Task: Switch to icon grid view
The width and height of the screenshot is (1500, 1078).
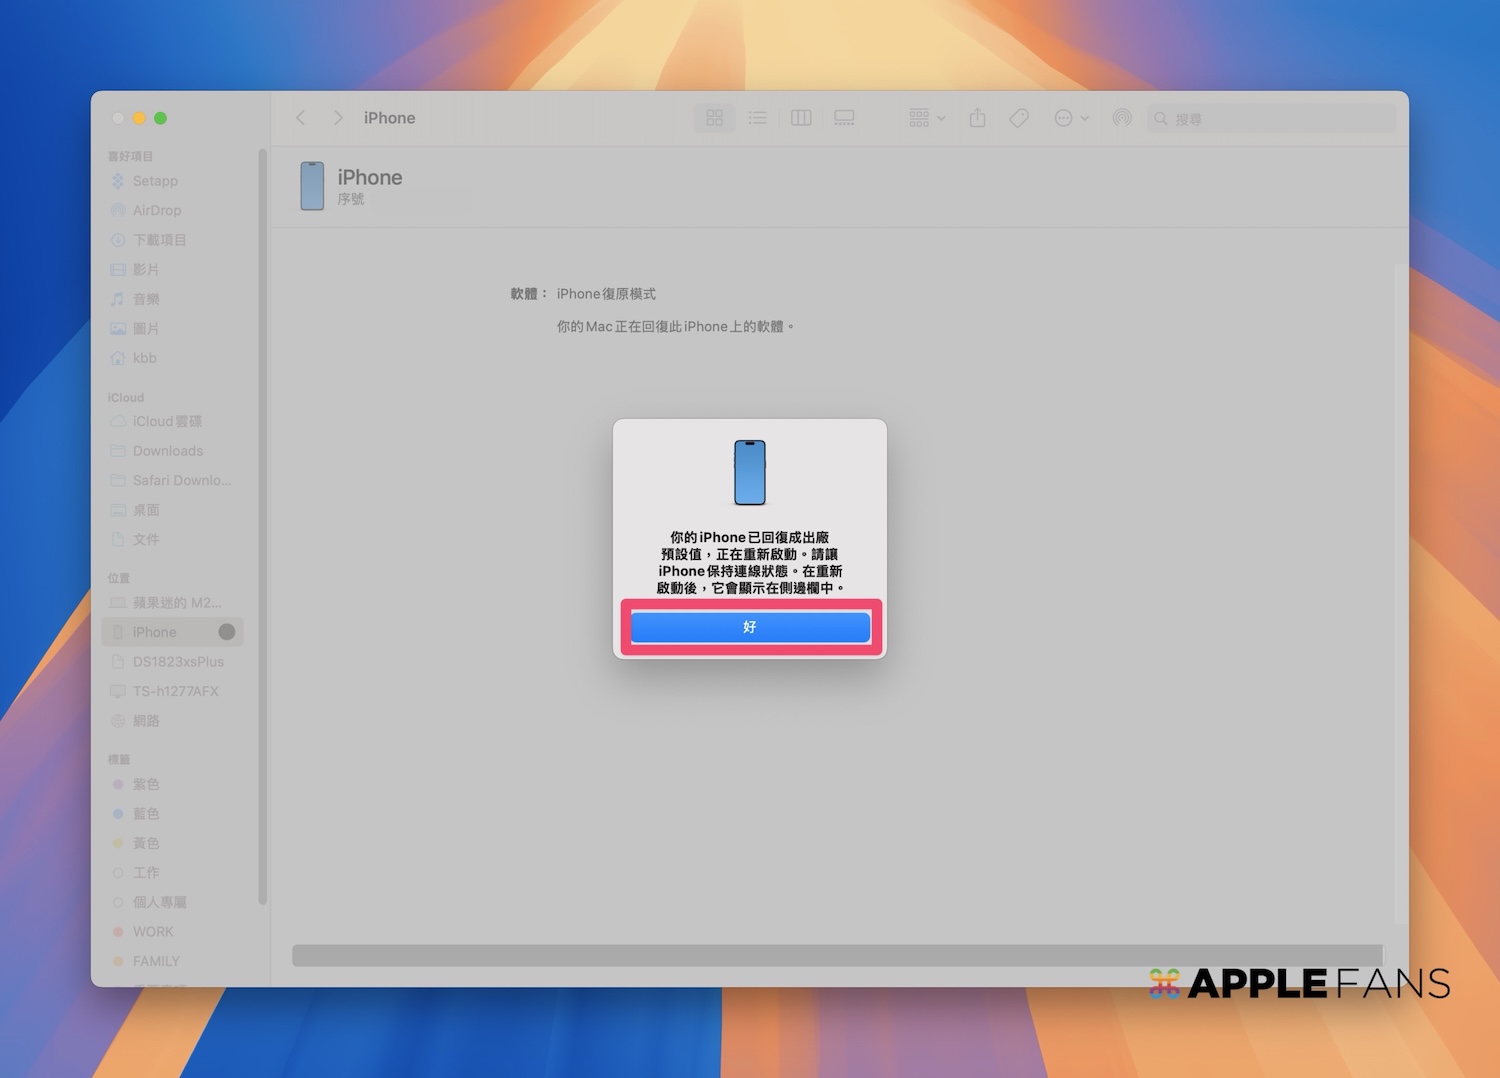Action: tap(714, 118)
